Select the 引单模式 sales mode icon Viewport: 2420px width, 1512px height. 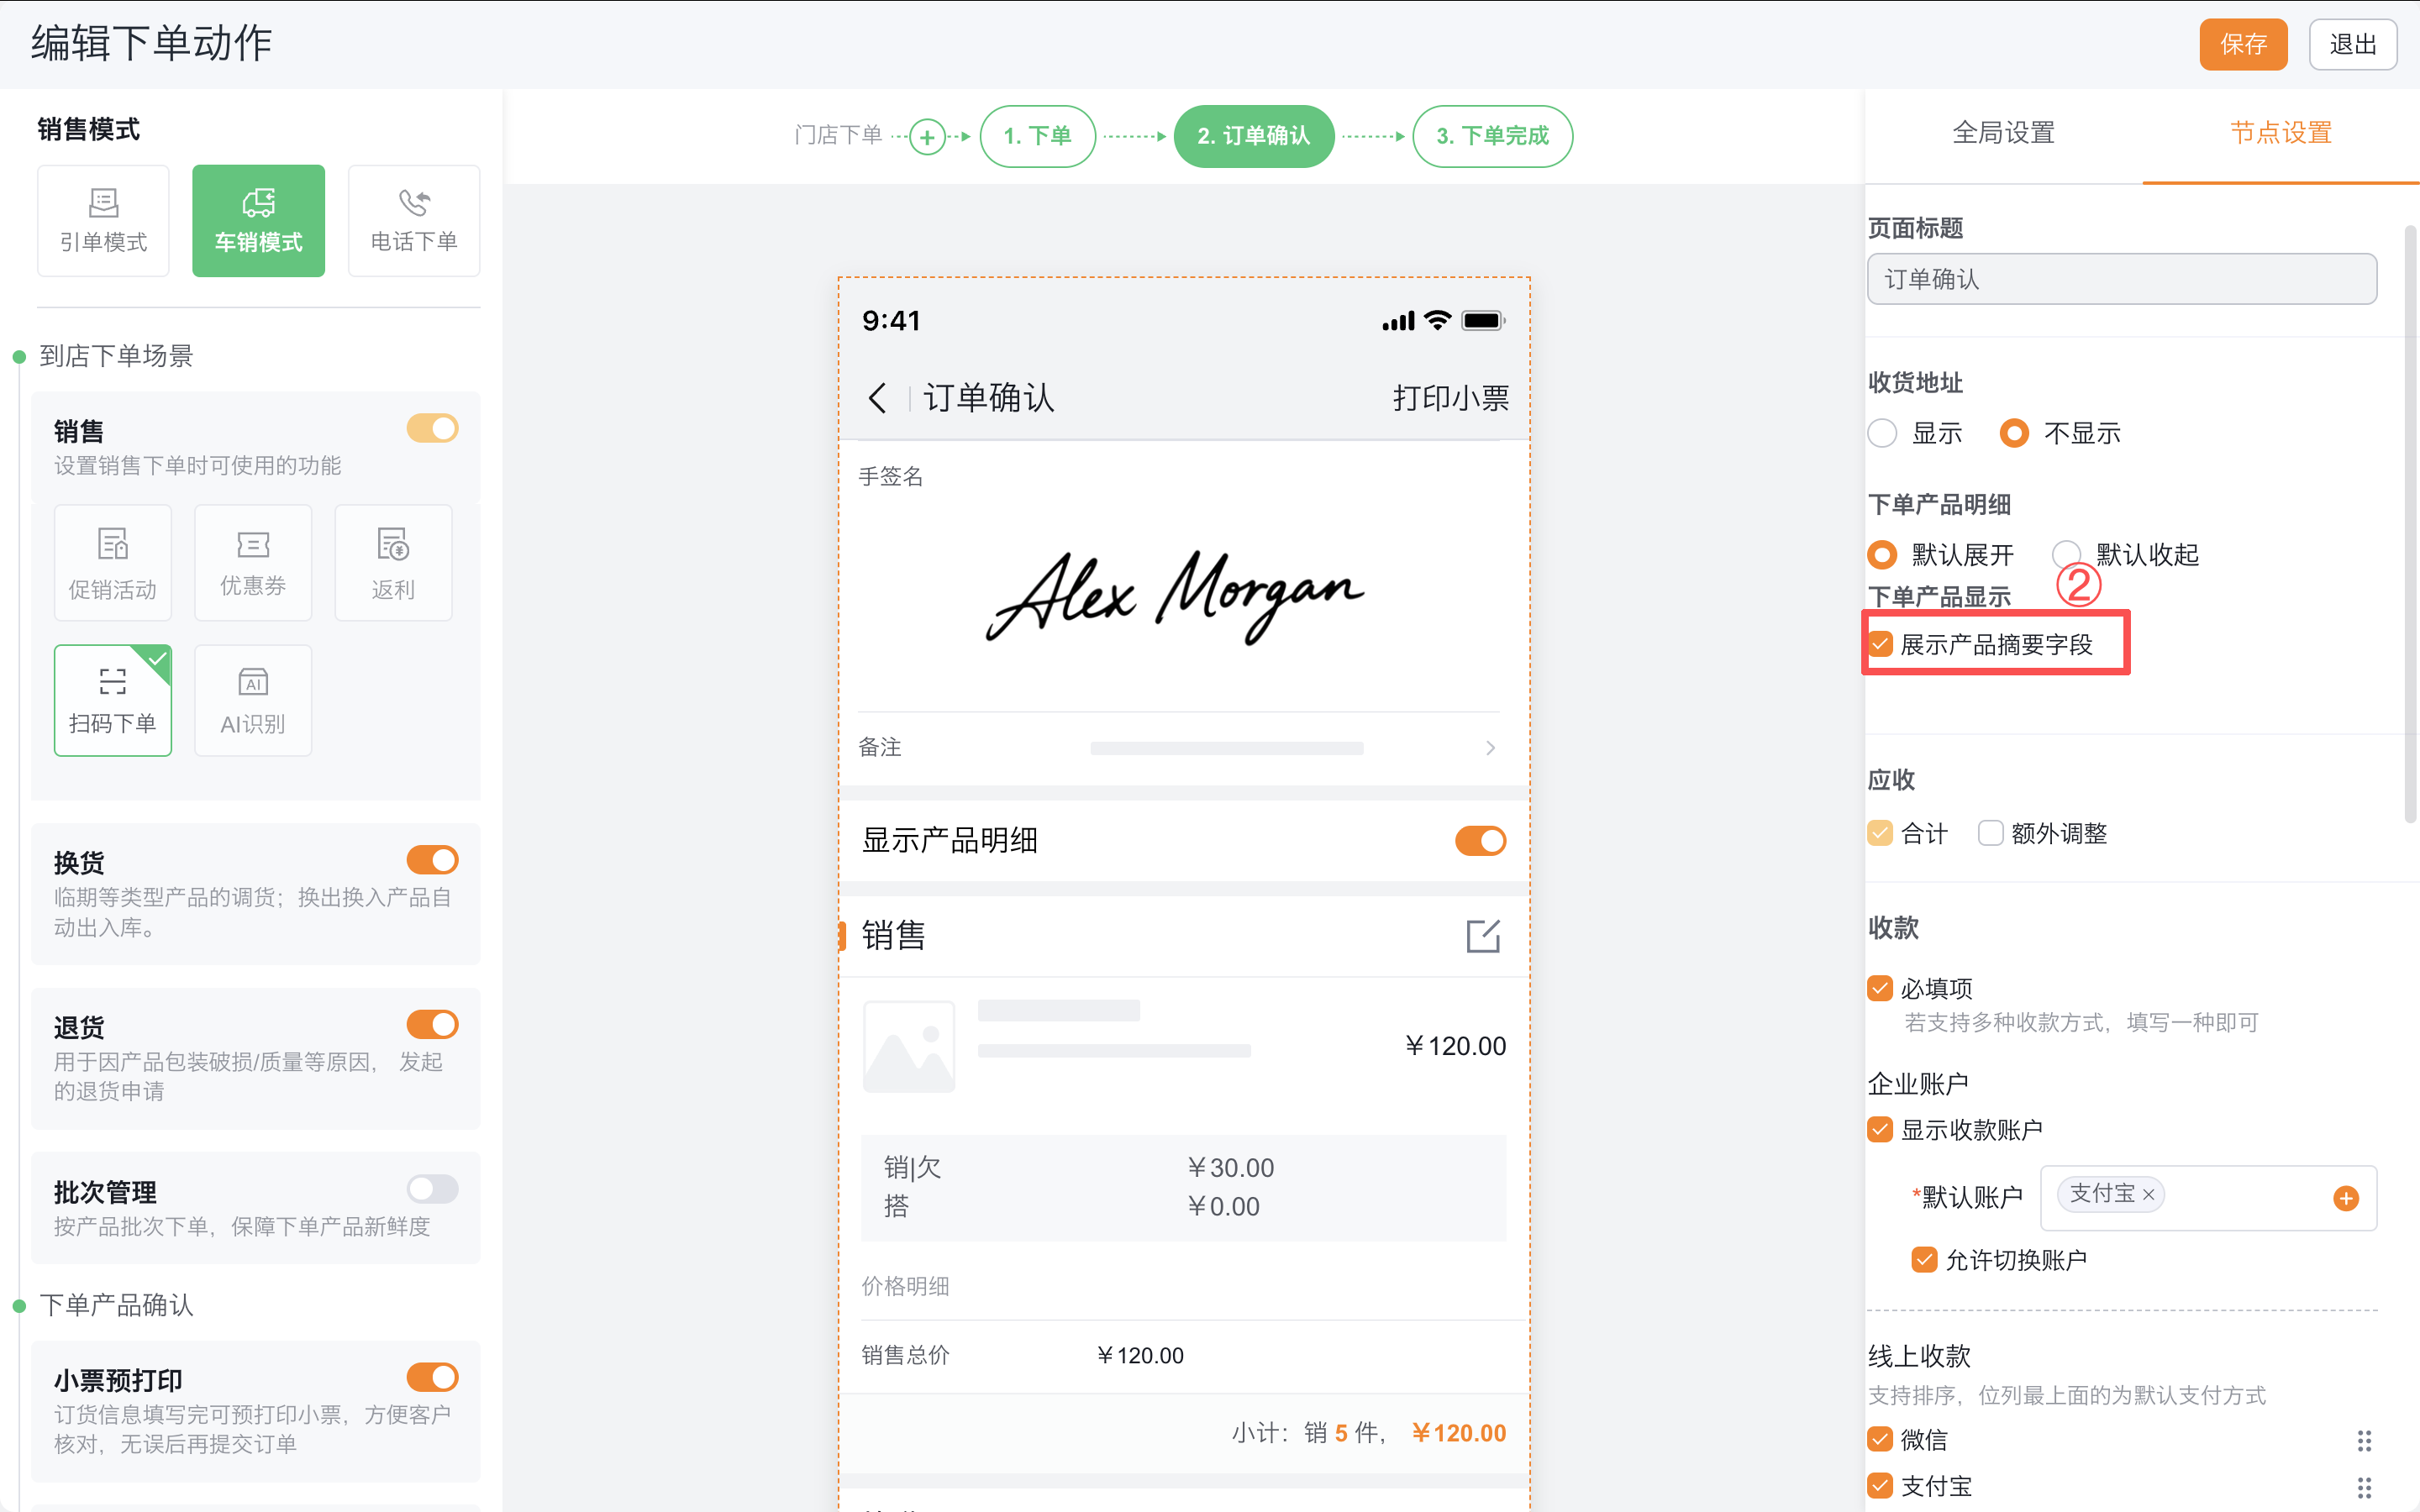[103, 220]
